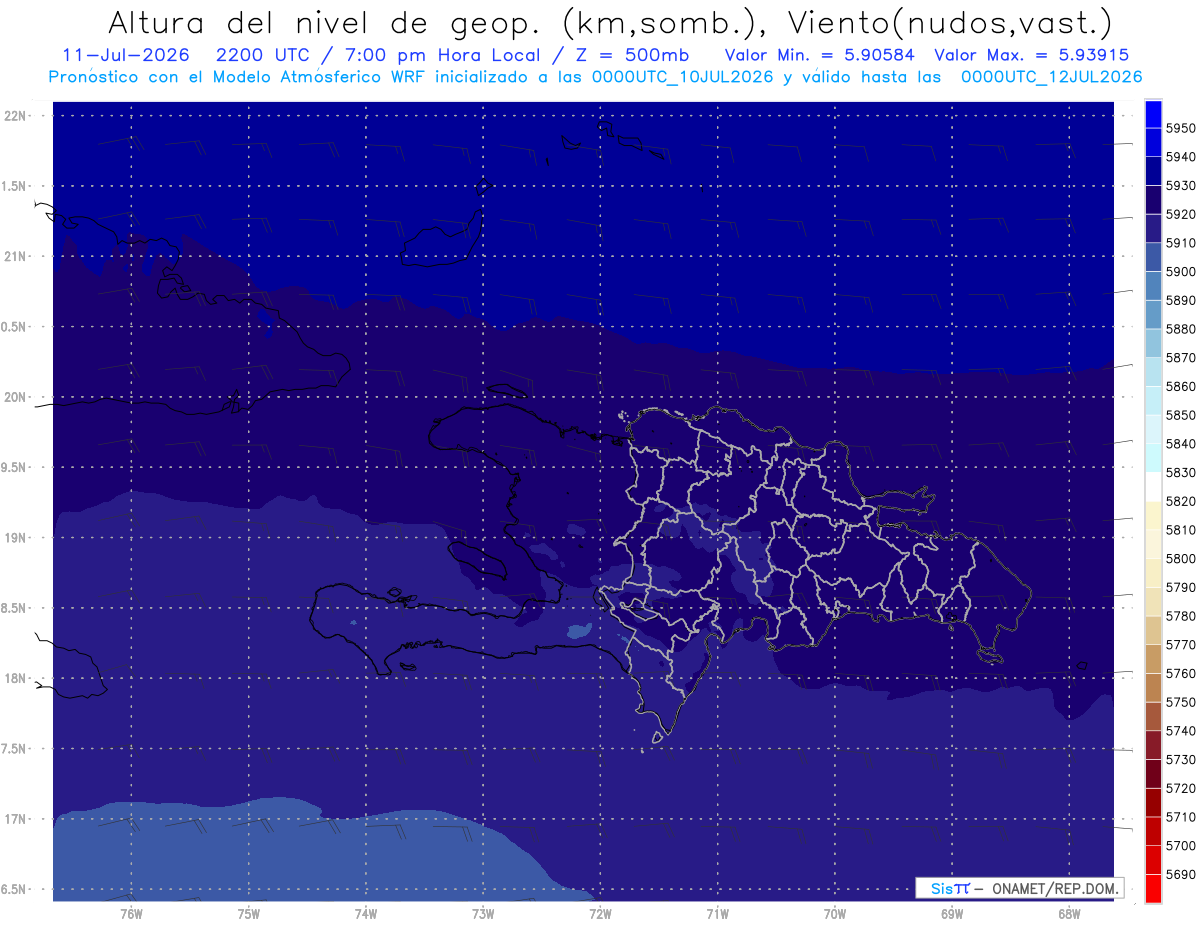Image resolution: width=1200 pixels, height=927 pixels.
Task: Click the 5950 legend label
Action: [1181, 128]
